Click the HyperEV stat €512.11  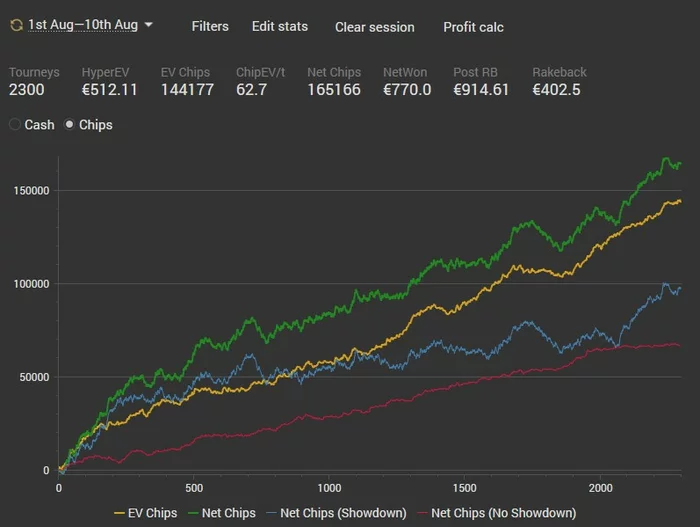pos(109,90)
